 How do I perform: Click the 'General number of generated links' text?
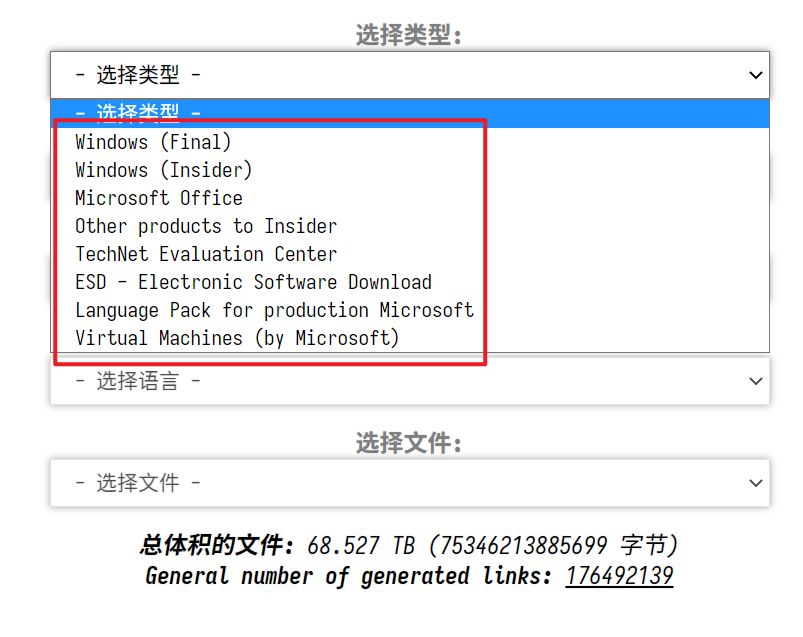(x=350, y=576)
